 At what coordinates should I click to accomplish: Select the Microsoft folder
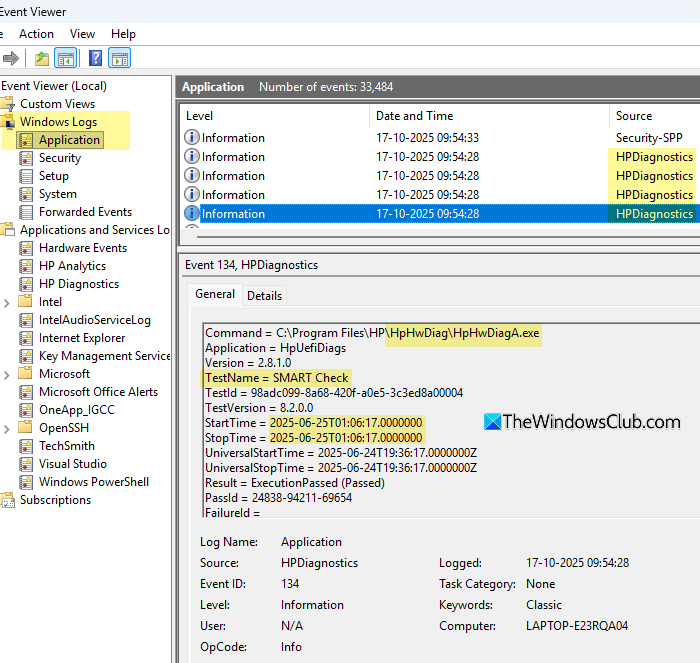(x=64, y=374)
